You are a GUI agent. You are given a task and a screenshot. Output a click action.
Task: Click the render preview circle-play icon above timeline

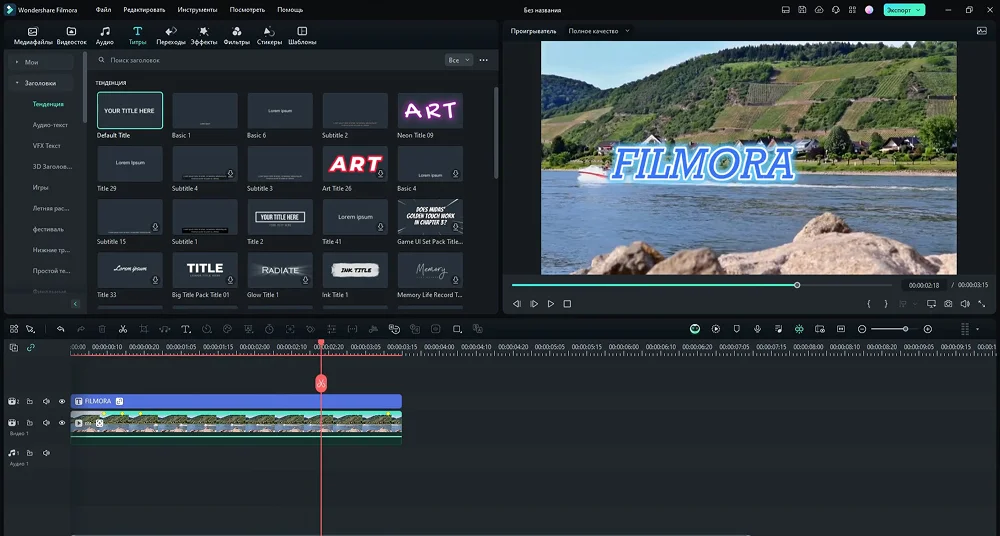click(716, 329)
